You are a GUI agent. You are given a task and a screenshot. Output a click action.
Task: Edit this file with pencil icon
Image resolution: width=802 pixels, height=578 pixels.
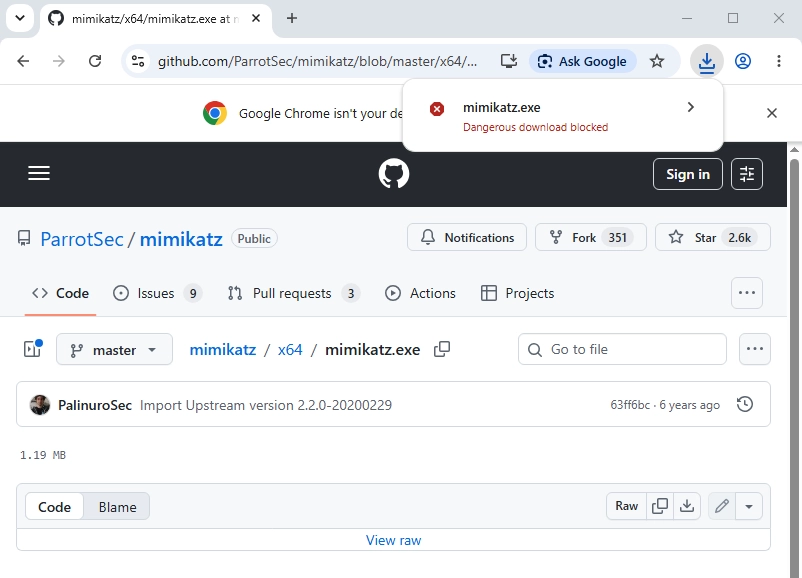pos(722,506)
